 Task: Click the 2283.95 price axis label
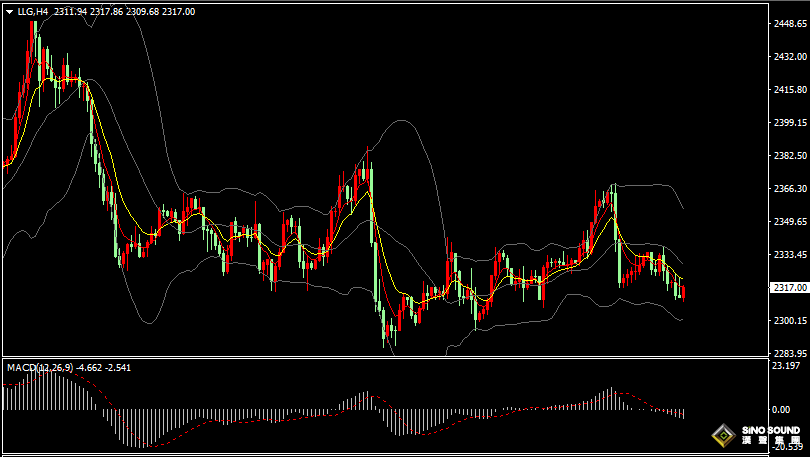coord(790,354)
